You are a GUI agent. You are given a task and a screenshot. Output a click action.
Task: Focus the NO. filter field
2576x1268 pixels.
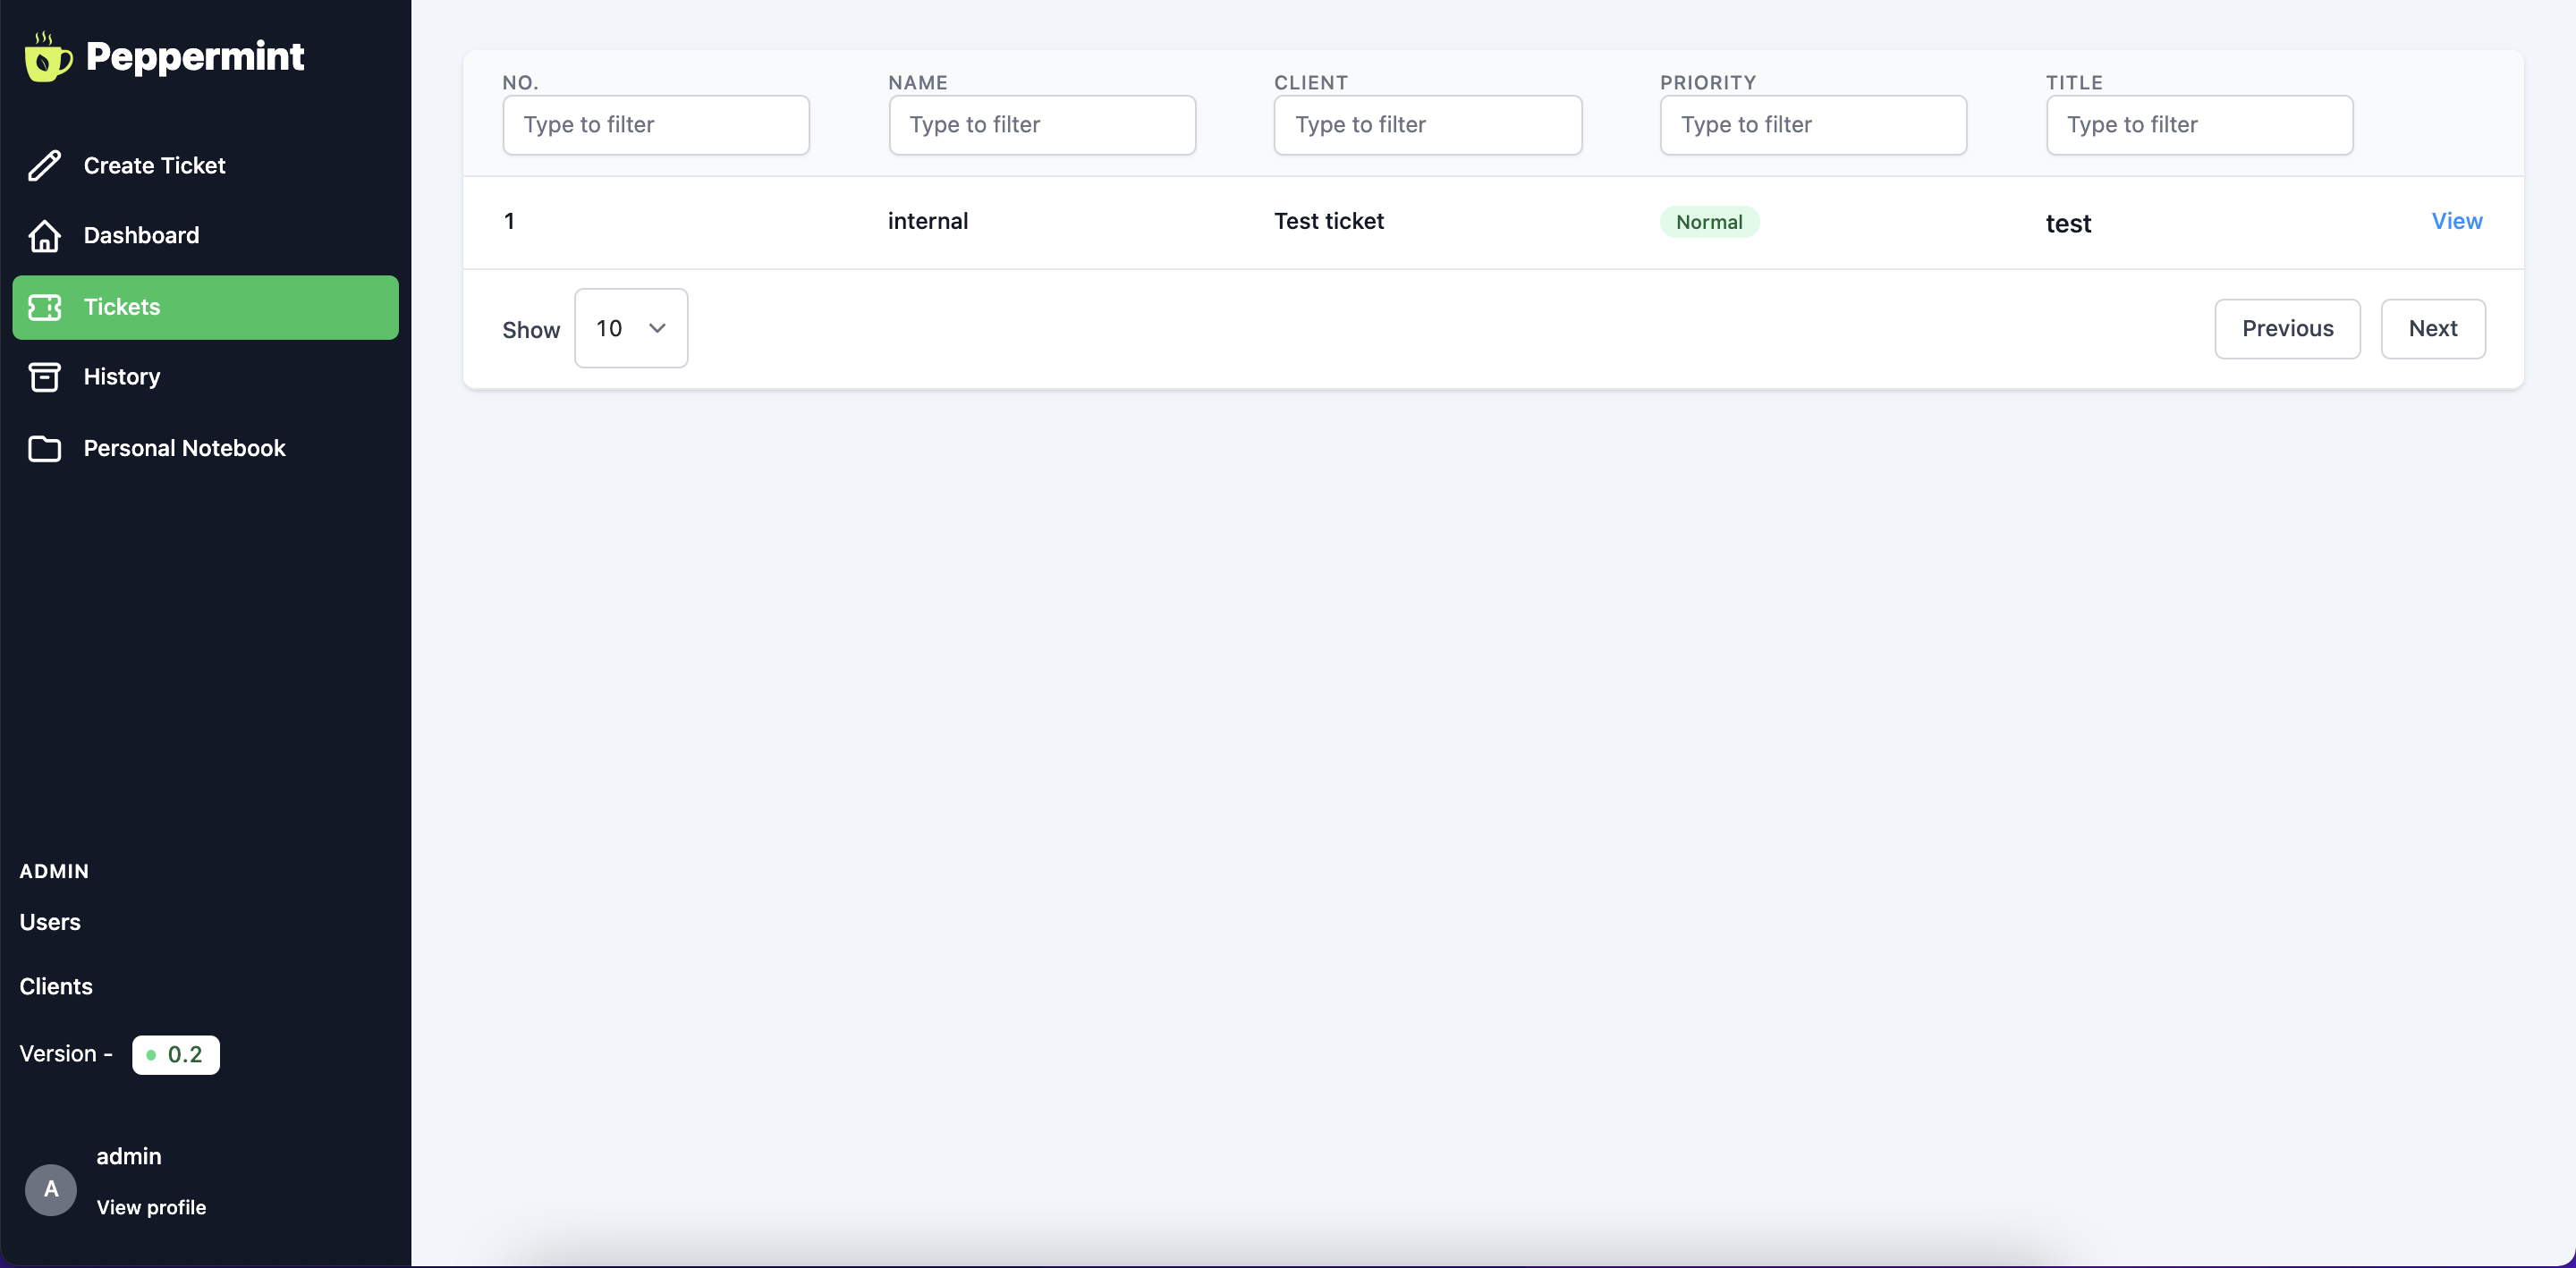click(x=655, y=125)
